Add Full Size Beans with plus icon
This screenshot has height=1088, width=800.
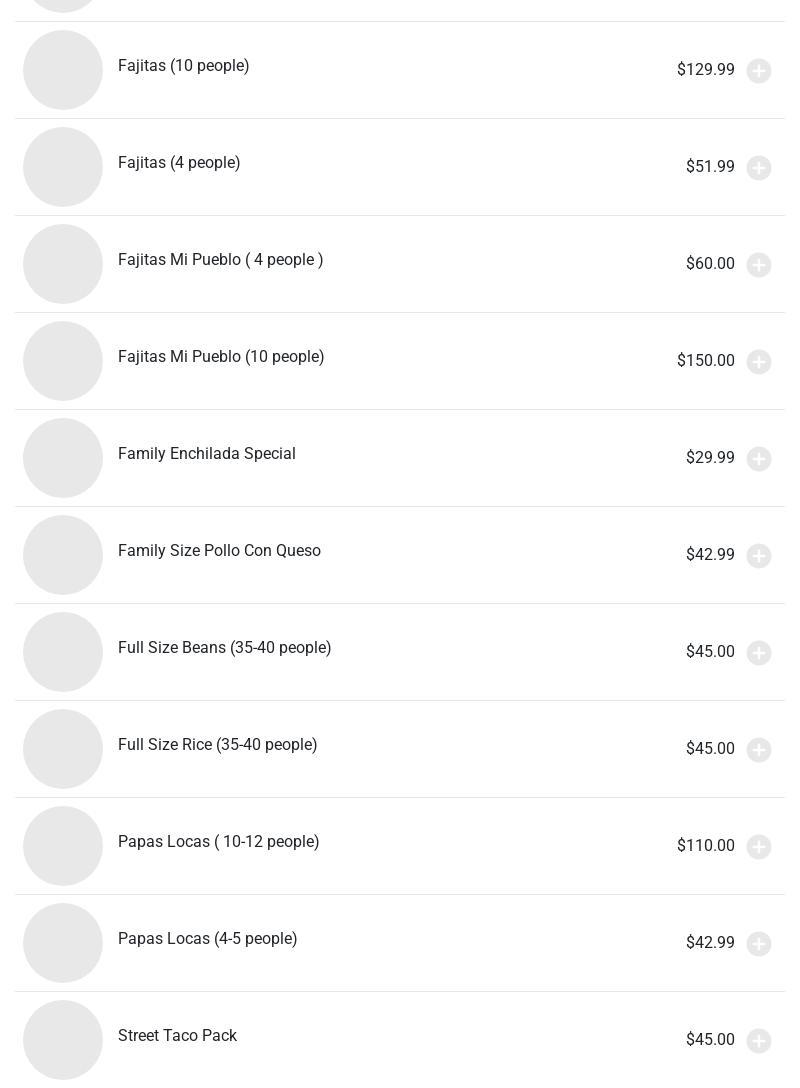pyautogui.click(x=758, y=652)
